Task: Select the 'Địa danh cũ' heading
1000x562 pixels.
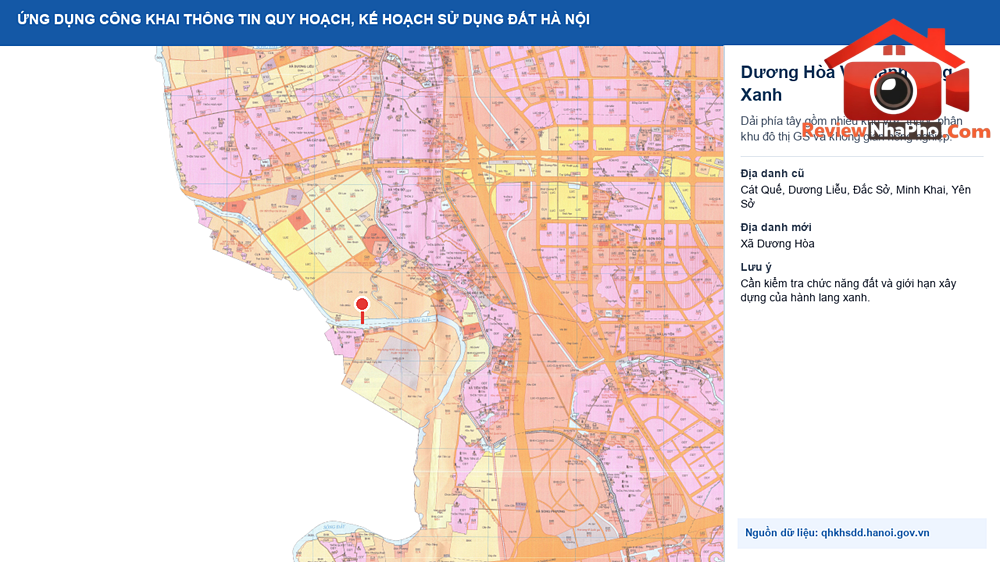Action: tap(772, 174)
